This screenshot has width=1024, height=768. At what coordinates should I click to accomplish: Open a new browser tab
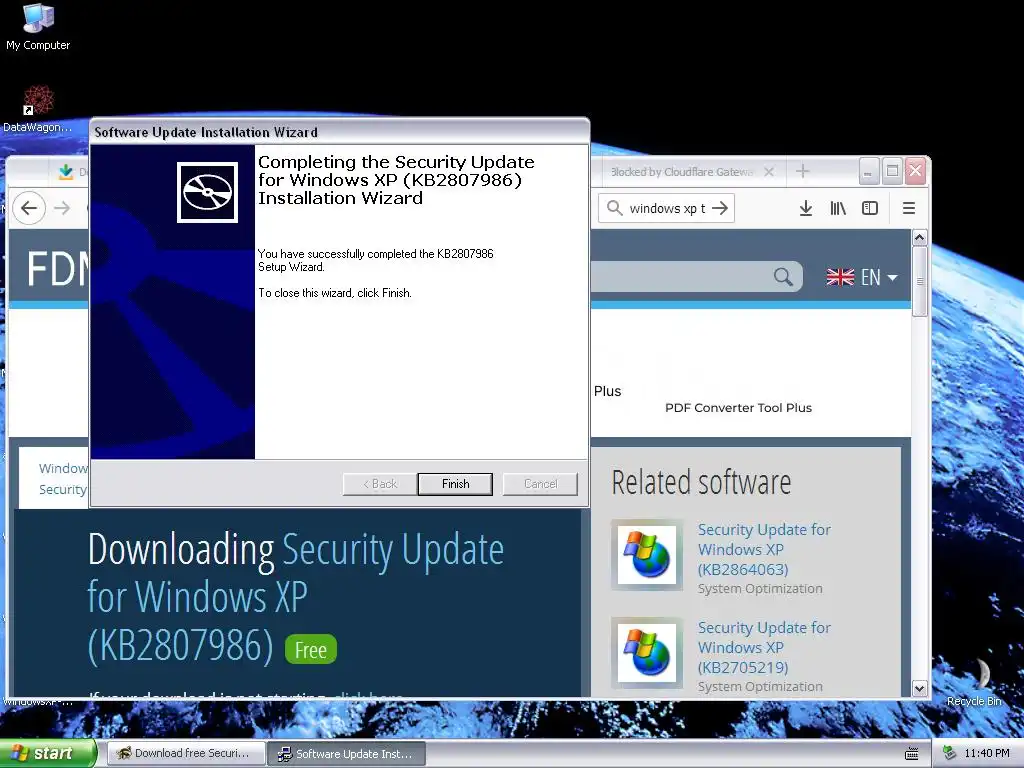(x=803, y=172)
